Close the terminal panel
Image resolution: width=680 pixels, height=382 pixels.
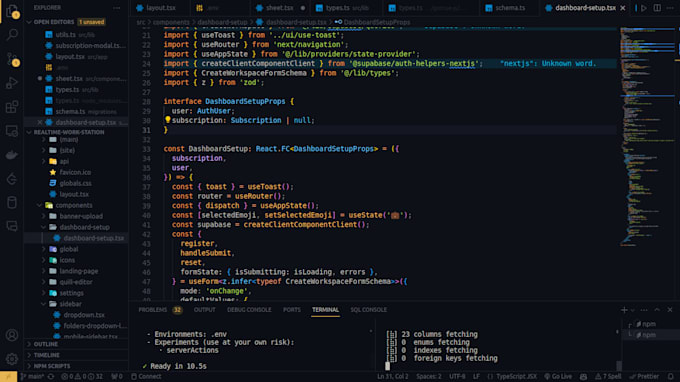coord(670,310)
